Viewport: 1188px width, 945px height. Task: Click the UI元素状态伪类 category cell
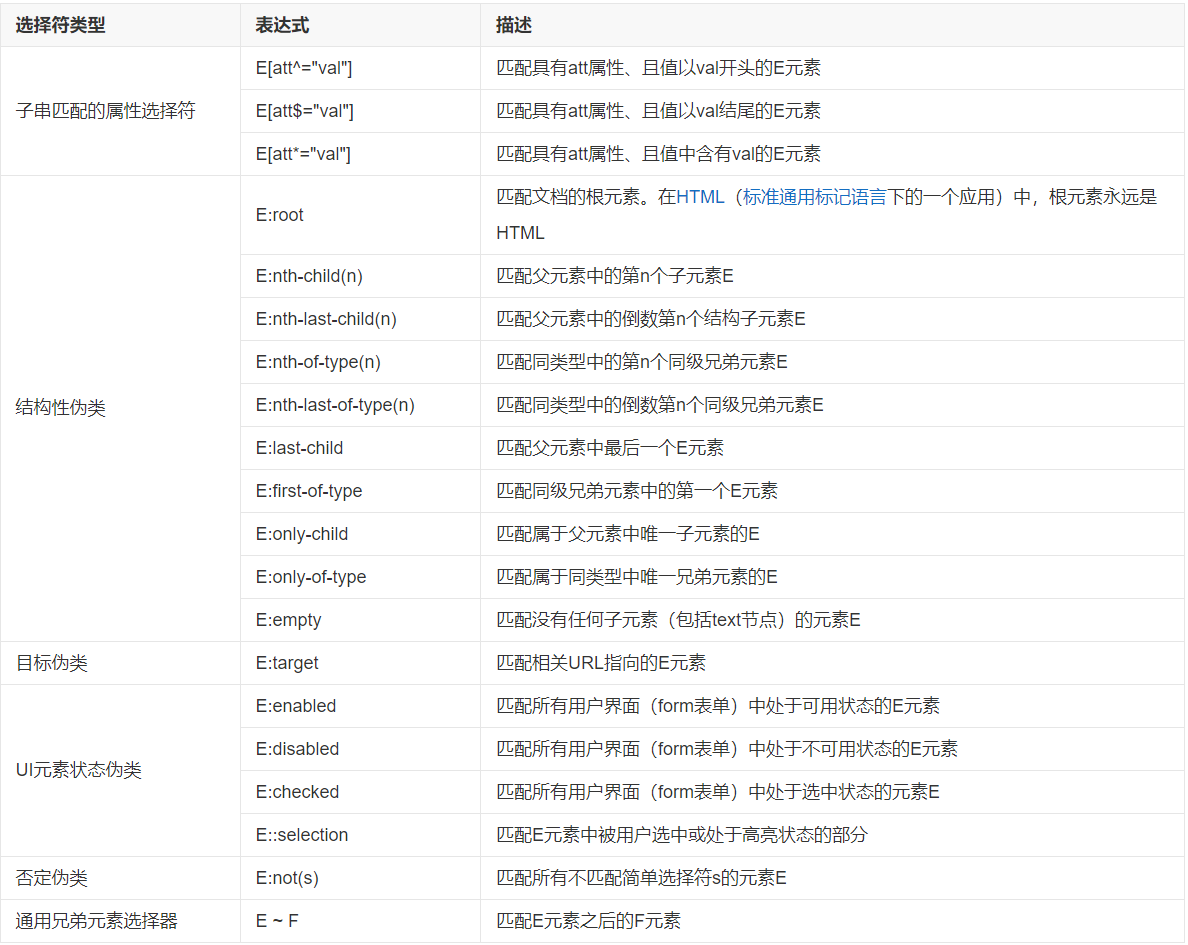(79, 770)
